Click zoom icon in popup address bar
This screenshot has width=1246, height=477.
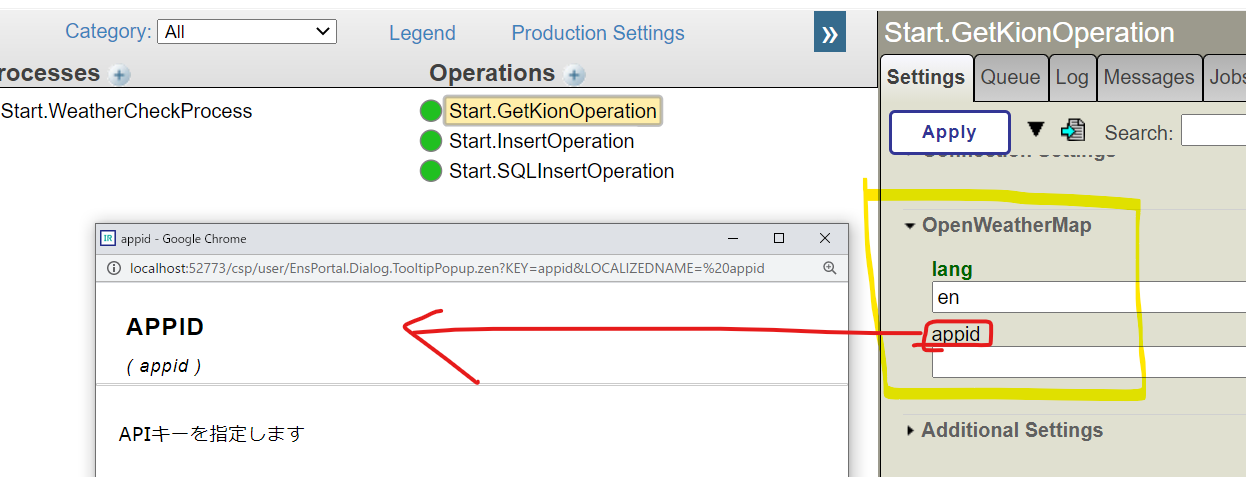coord(829,268)
